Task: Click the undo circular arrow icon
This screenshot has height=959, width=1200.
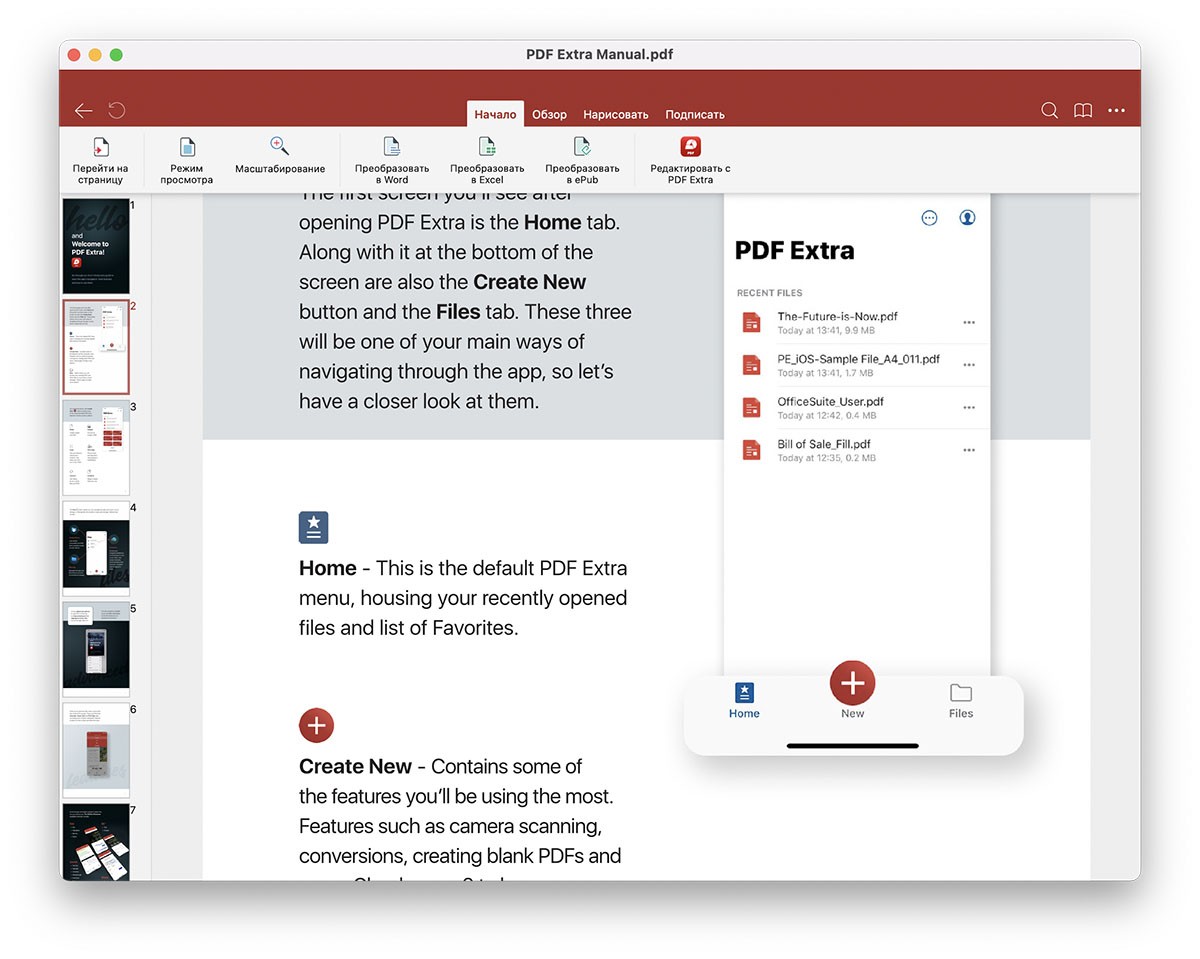Action: tap(117, 111)
